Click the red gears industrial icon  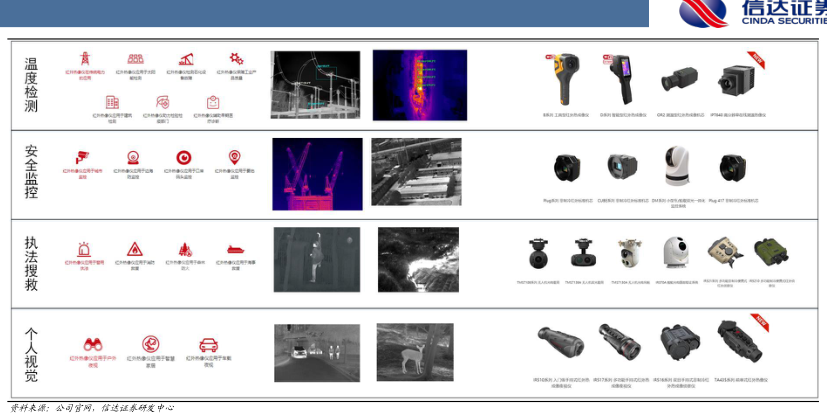[236, 59]
